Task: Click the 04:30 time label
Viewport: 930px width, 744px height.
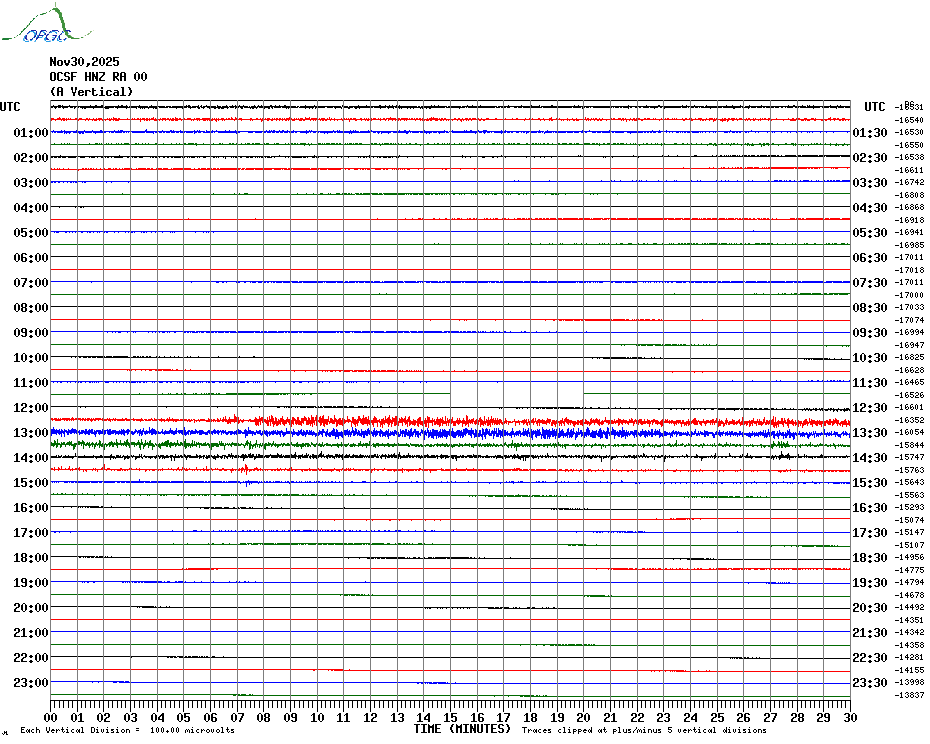Action: tap(870, 208)
